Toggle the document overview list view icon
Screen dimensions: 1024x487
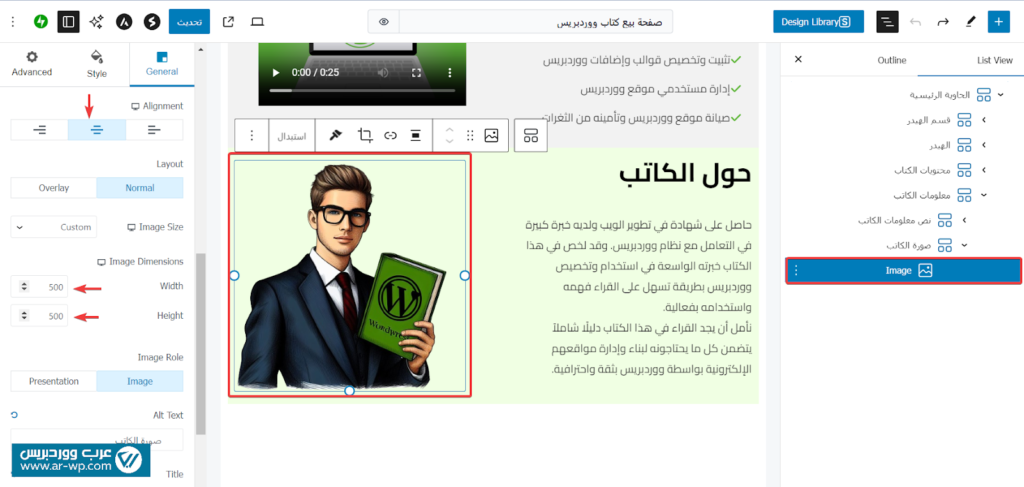coord(888,22)
